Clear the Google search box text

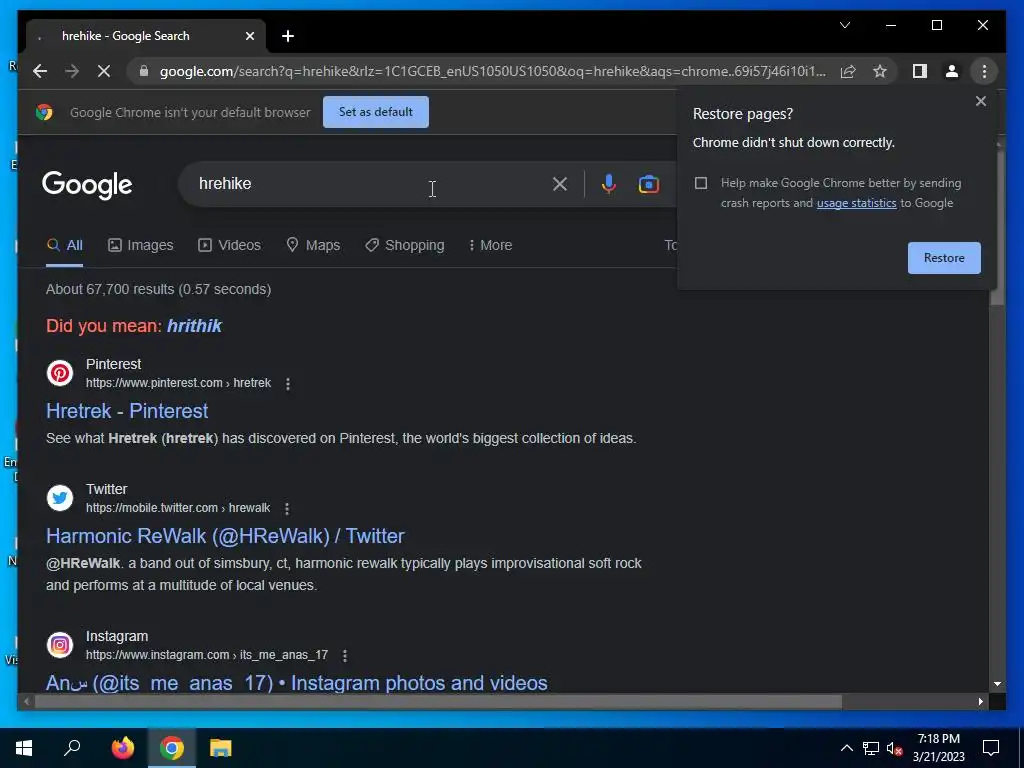pos(560,184)
